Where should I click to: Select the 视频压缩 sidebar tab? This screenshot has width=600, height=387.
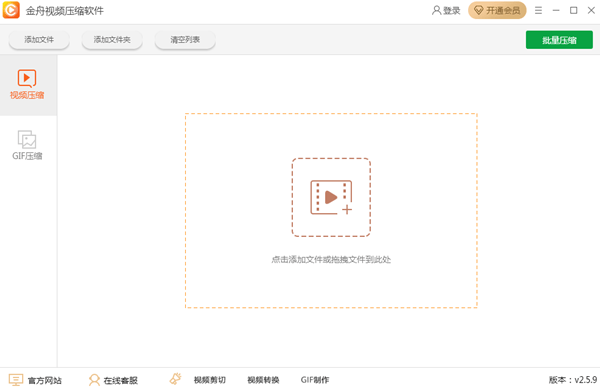pos(27,85)
